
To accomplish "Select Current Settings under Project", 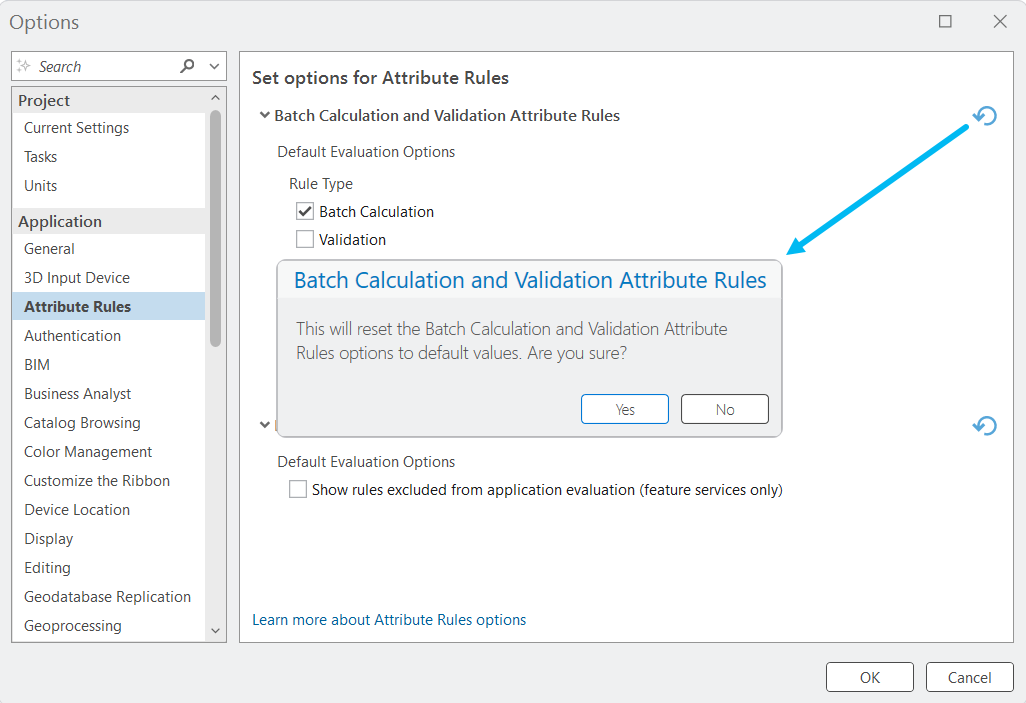I will (75, 127).
